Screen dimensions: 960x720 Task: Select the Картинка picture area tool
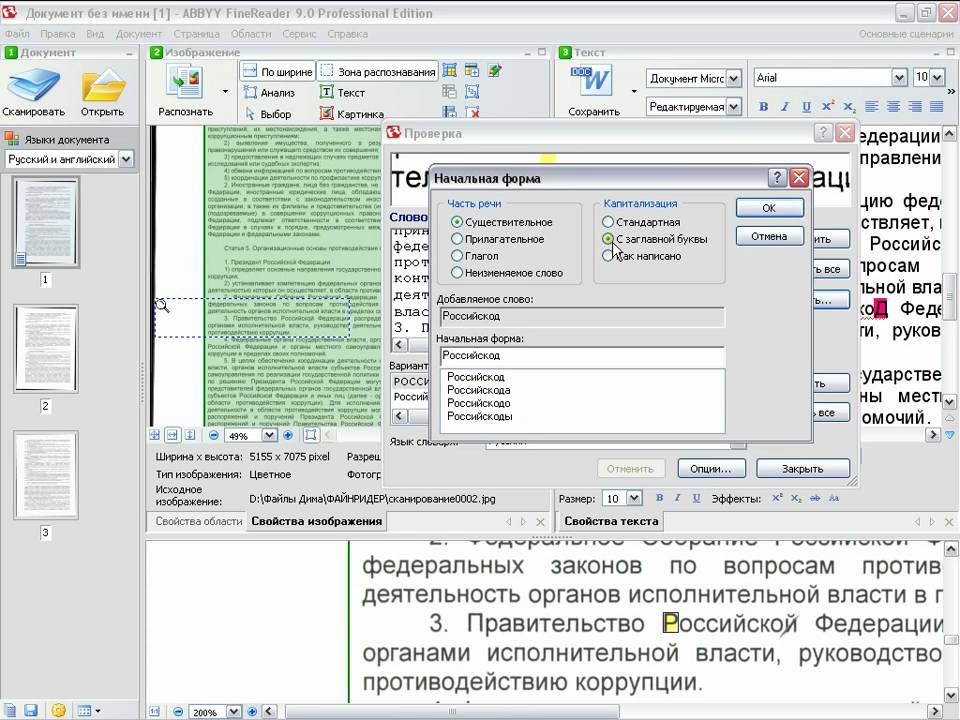[351, 114]
